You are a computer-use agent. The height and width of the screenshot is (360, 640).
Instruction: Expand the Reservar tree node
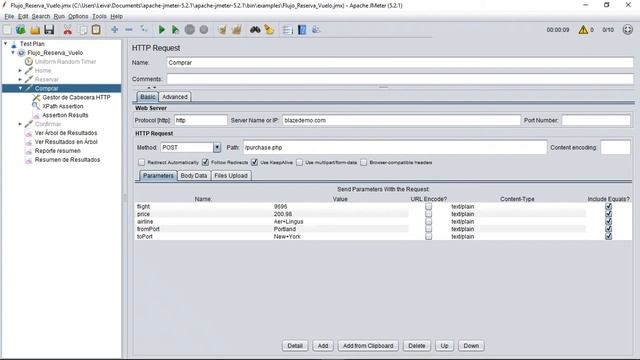[20, 80]
